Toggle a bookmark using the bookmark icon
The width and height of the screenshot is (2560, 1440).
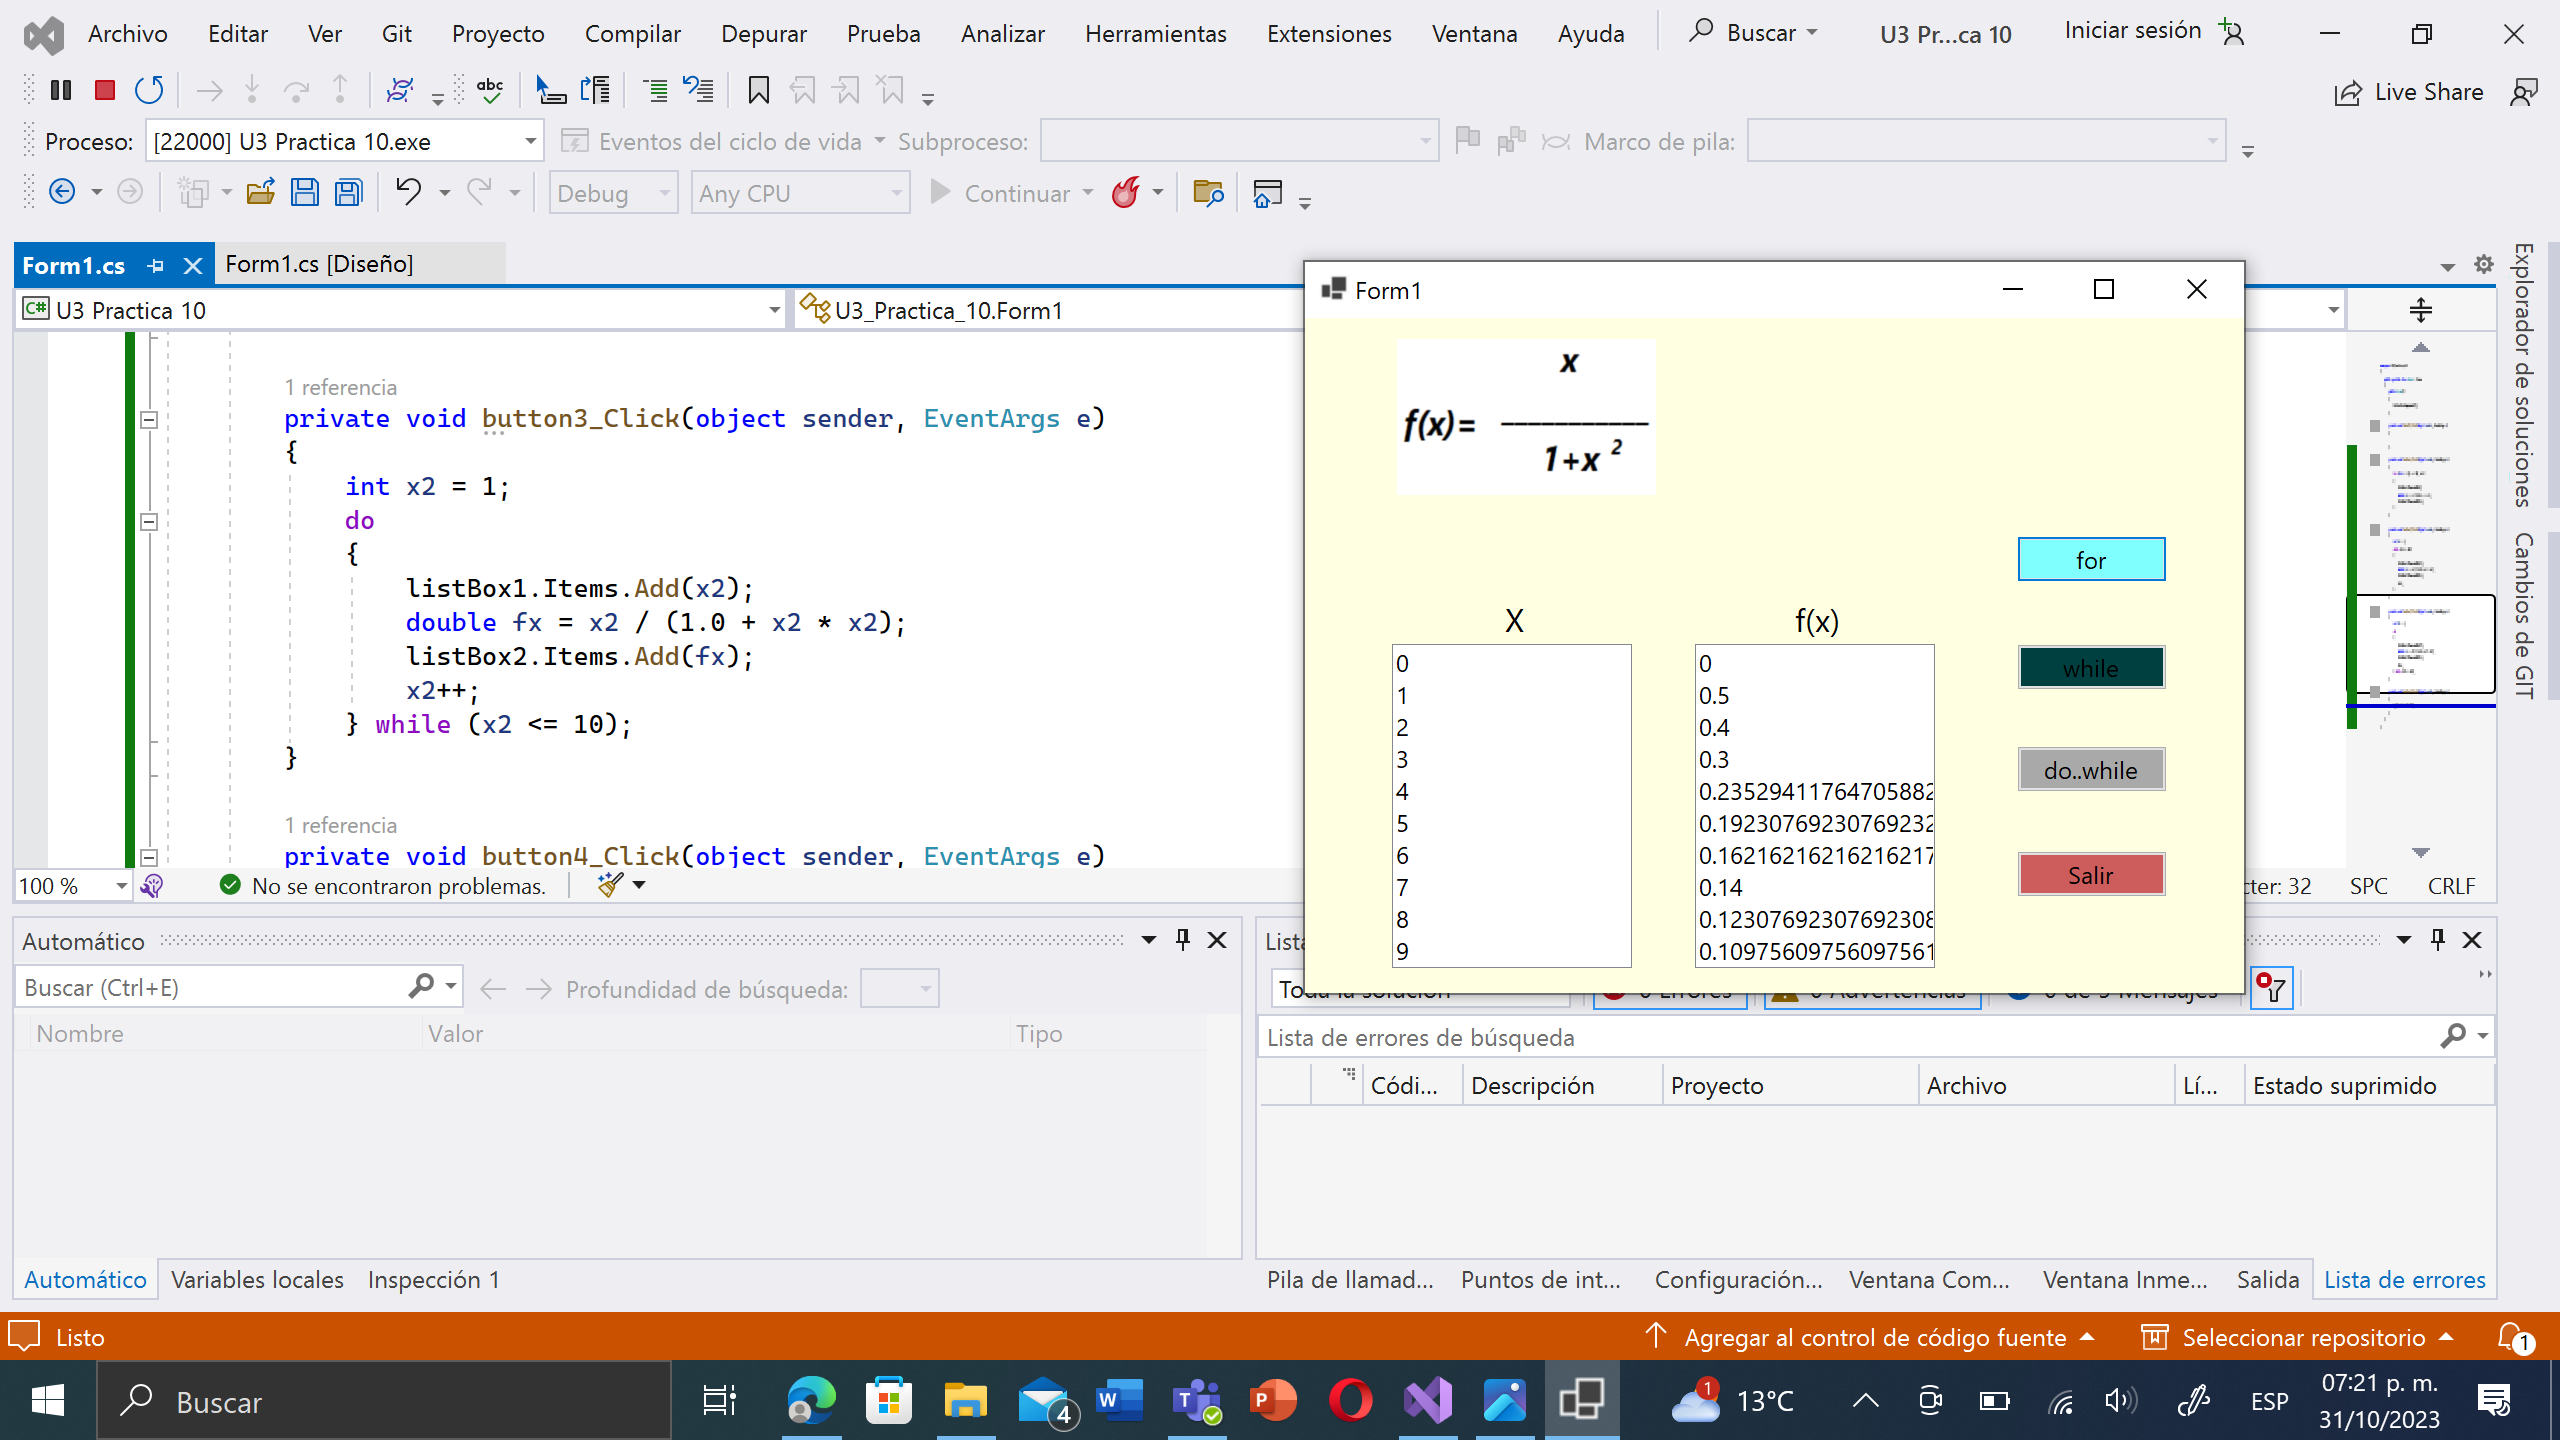pyautogui.click(x=758, y=91)
